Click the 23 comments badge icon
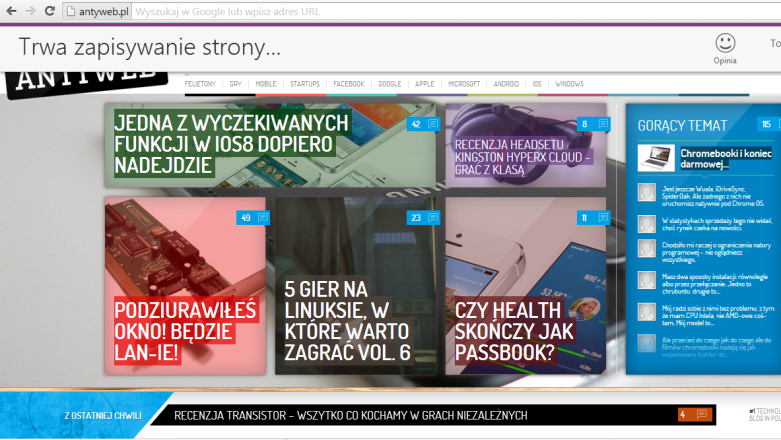The height and width of the screenshot is (440, 781). click(423, 218)
